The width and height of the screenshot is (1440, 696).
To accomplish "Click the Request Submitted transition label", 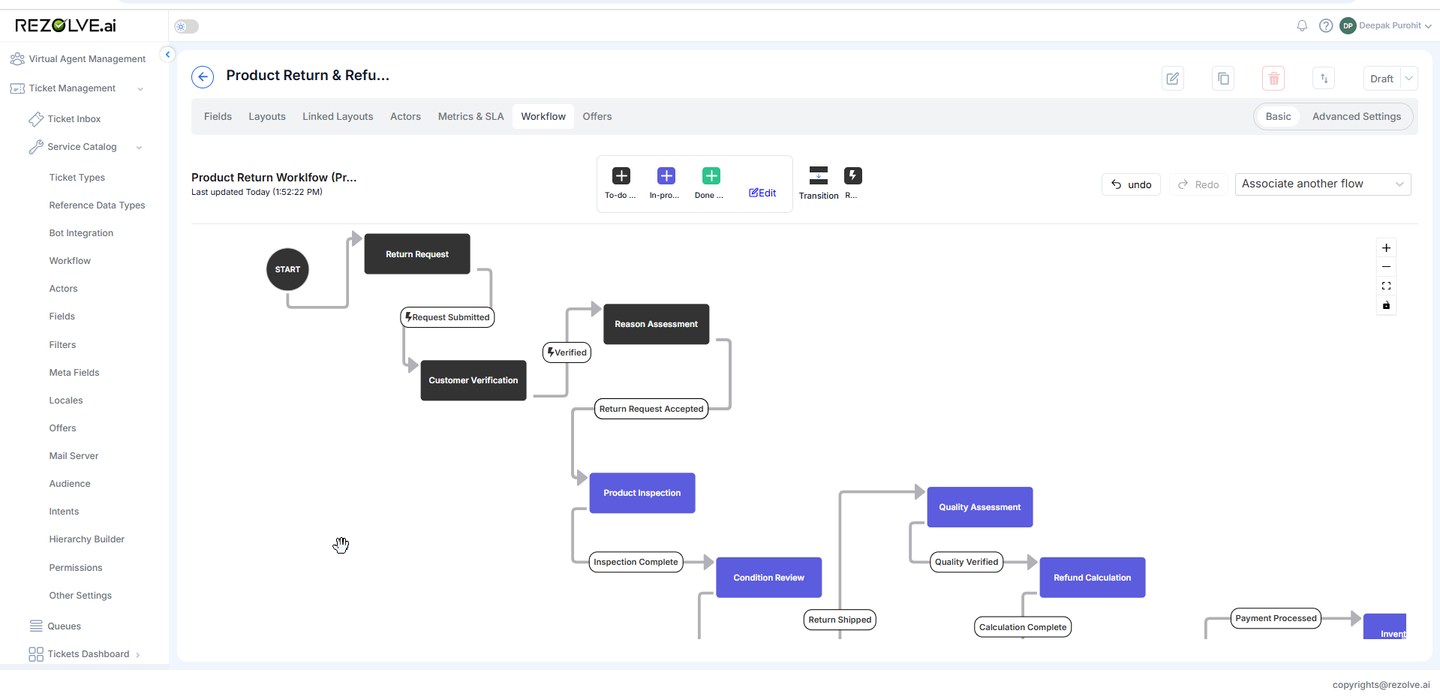I will 448,317.
